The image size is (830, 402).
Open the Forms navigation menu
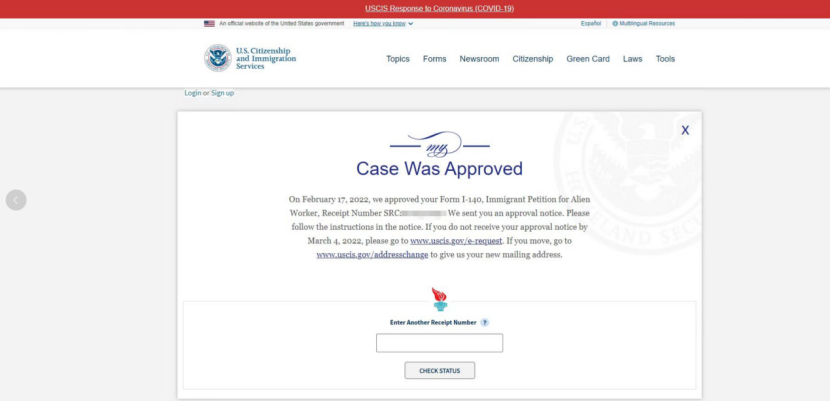(x=434, y=59)
